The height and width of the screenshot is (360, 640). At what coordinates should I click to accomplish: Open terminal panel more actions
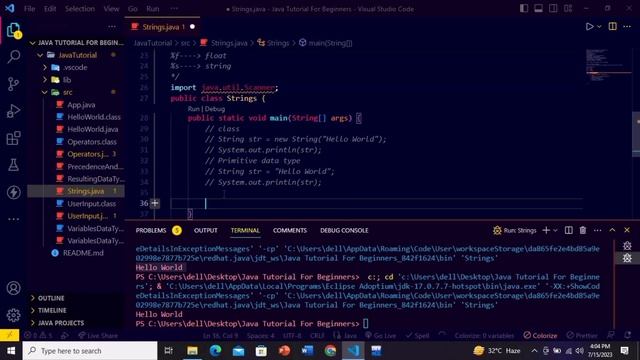click(598, 231)
